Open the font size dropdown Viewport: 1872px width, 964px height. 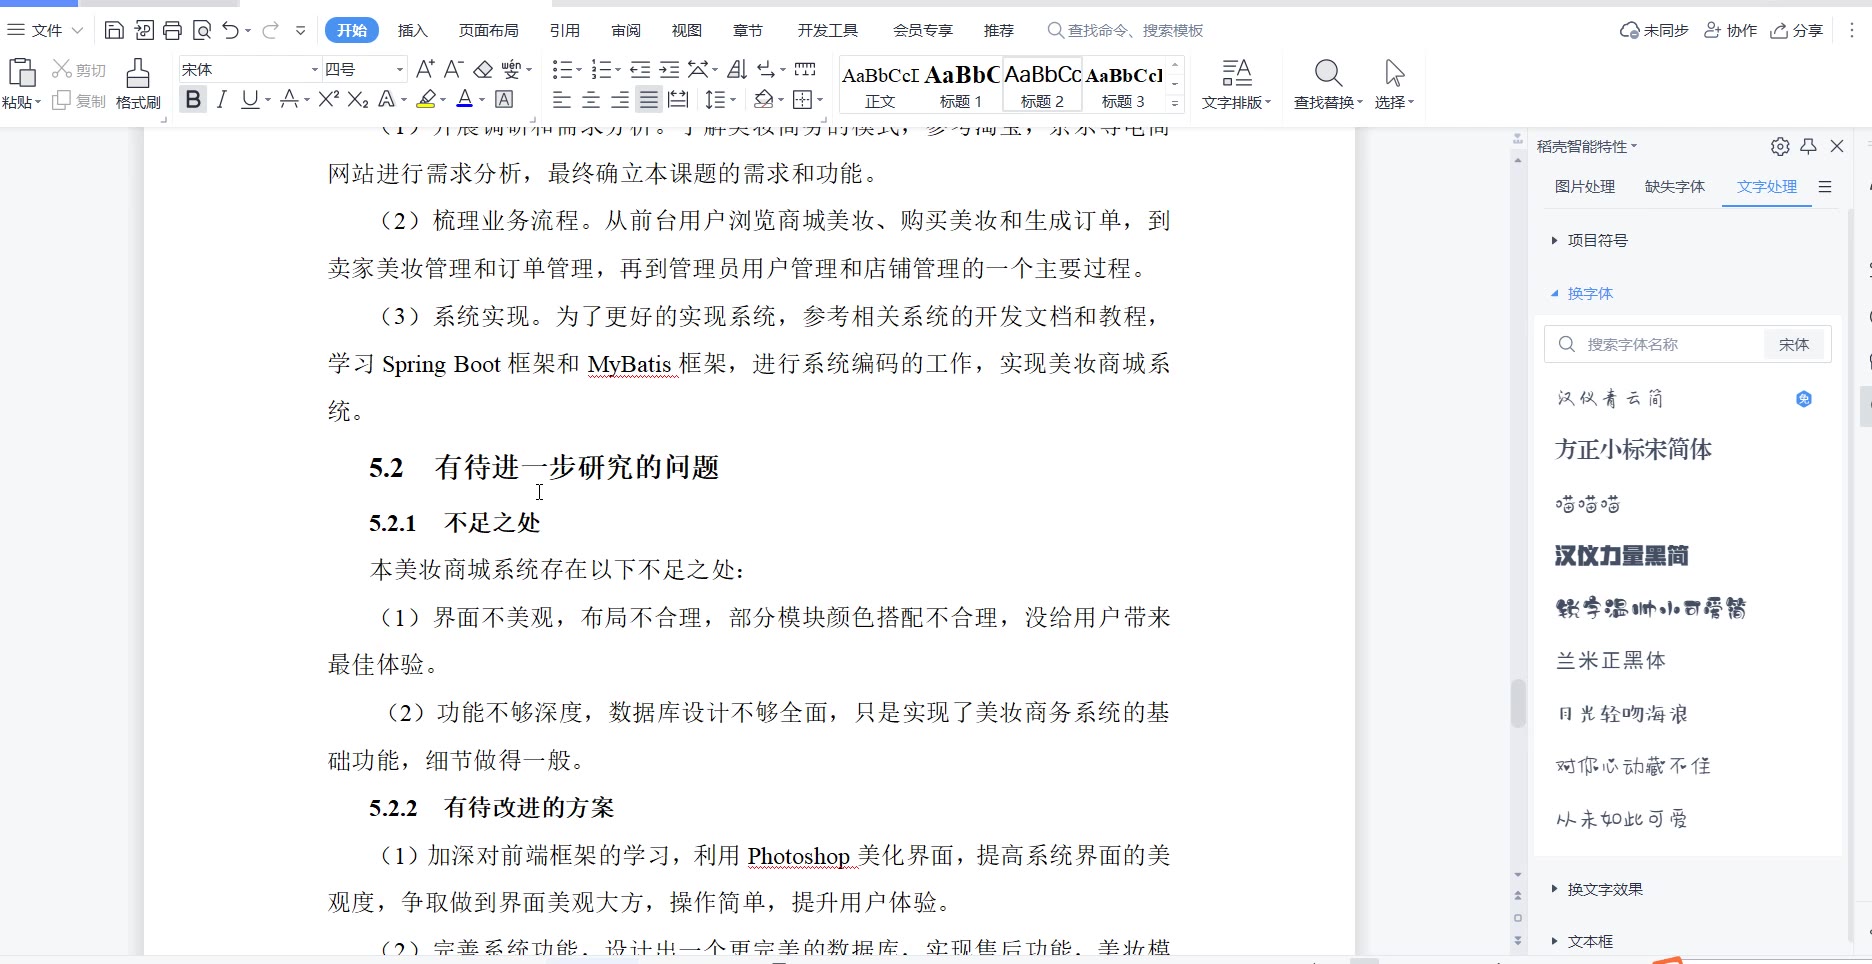pos(400,69)
